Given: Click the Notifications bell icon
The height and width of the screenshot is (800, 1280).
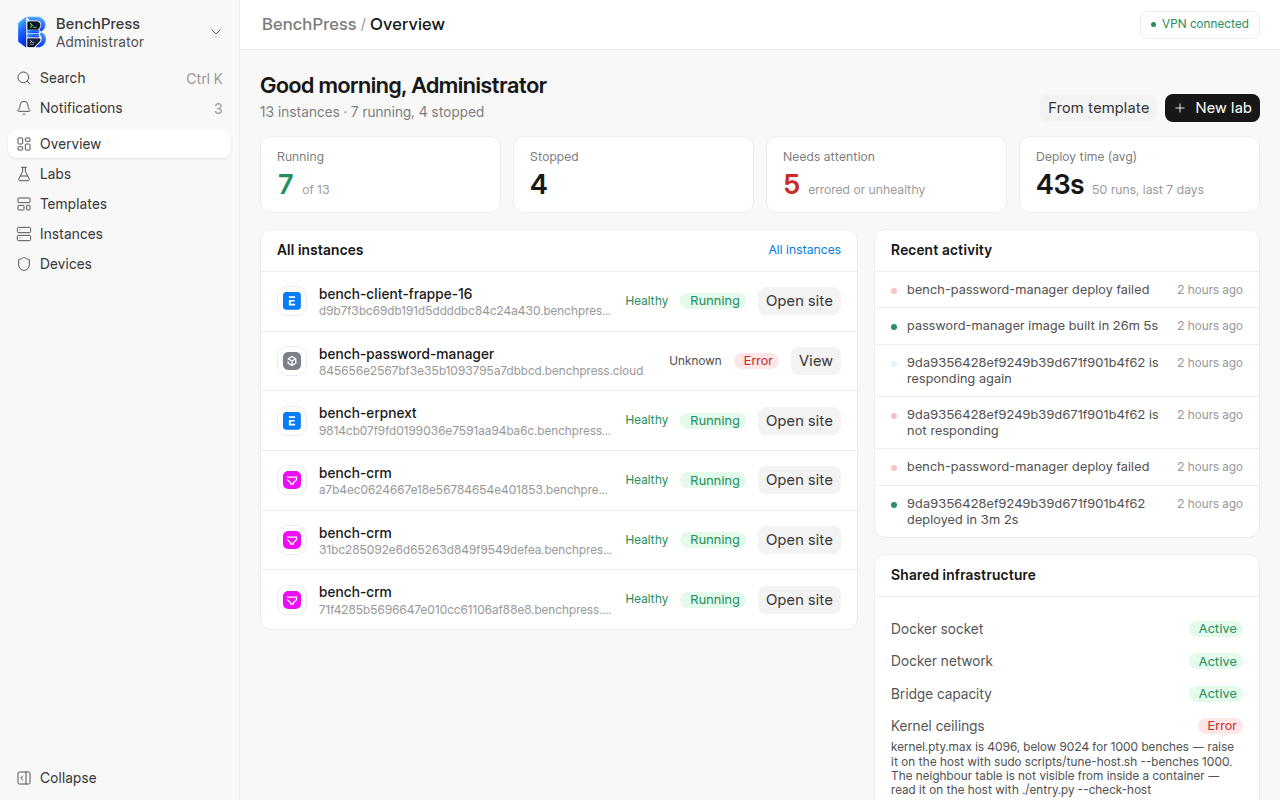Looking at the screenshot, I should (x=24, y=108).
